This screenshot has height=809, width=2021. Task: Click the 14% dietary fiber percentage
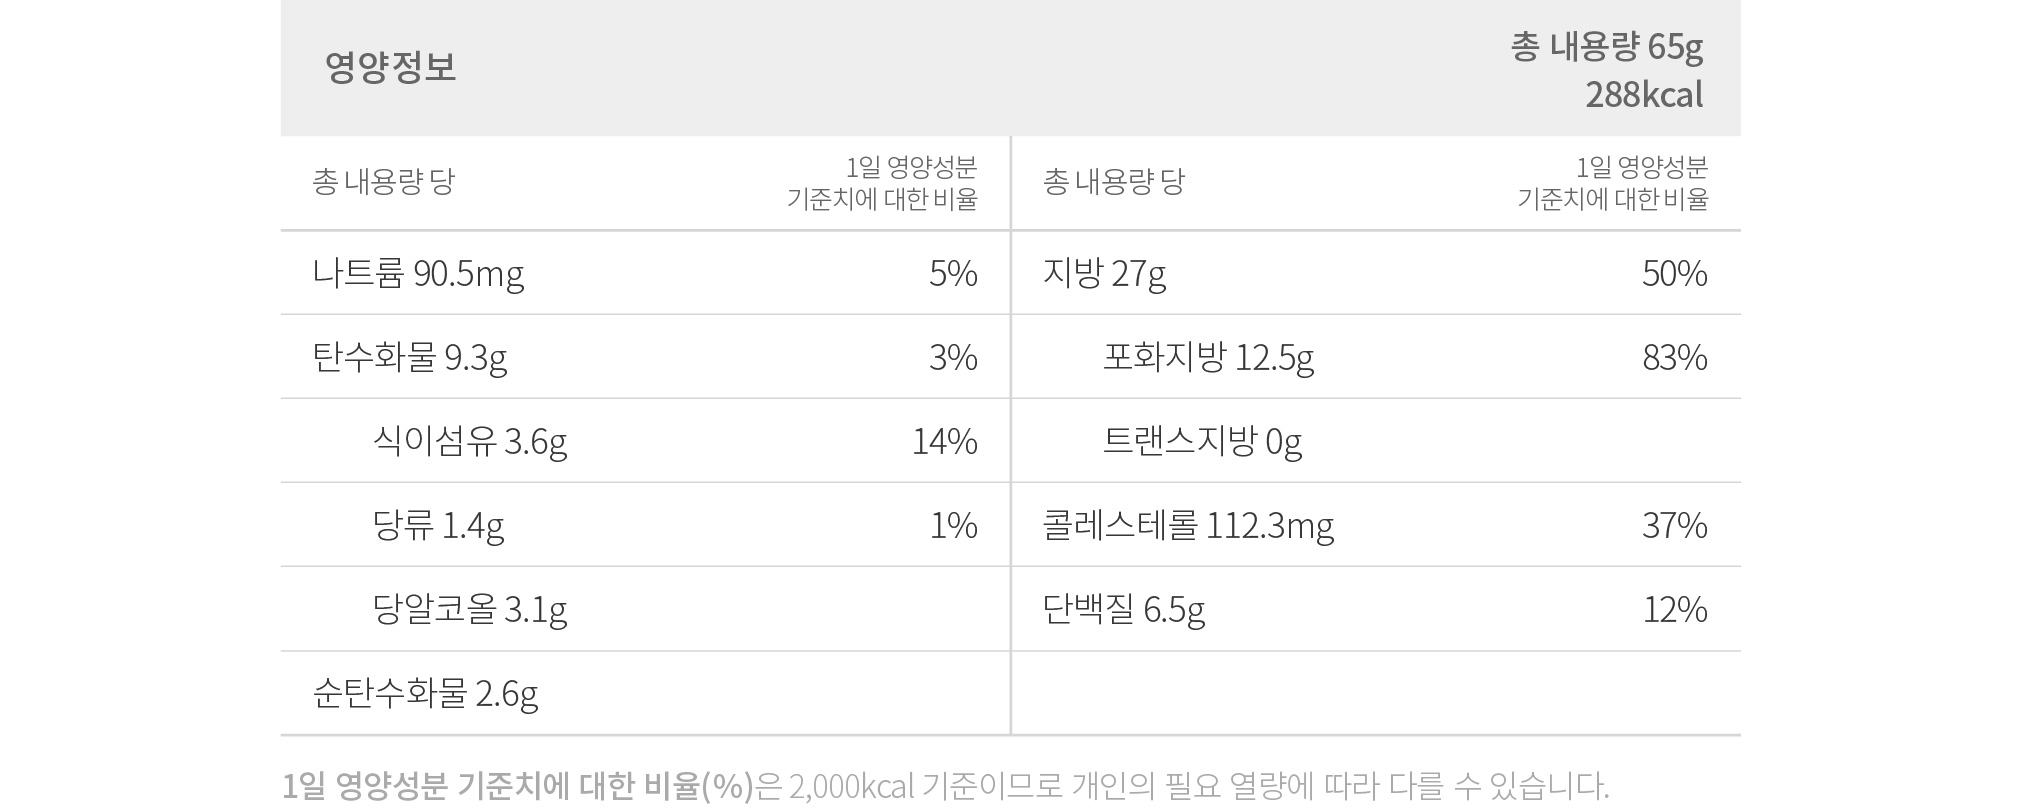coord(945,441)
